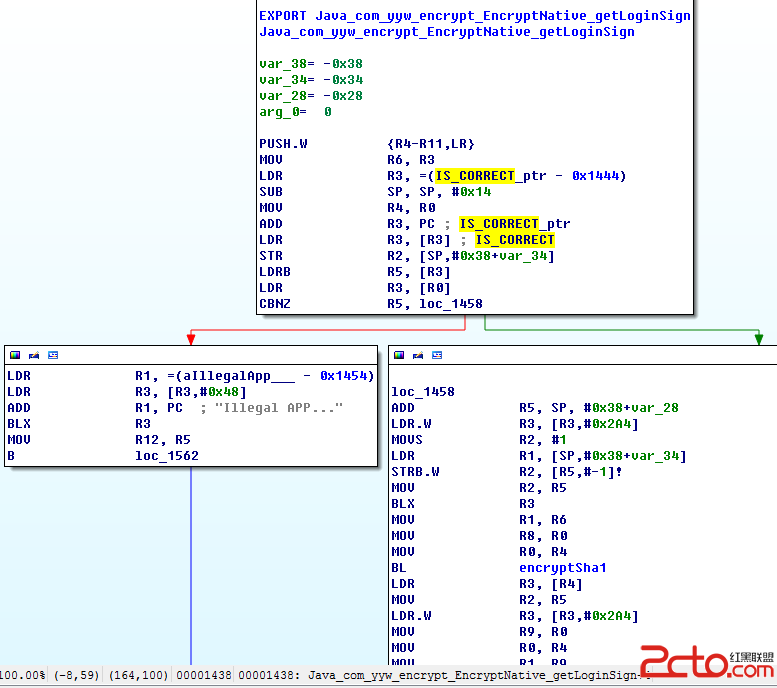777x688 pixels.
Task: Click the MOV R9, R0 instruction
Action: click(x=479, y=631)
